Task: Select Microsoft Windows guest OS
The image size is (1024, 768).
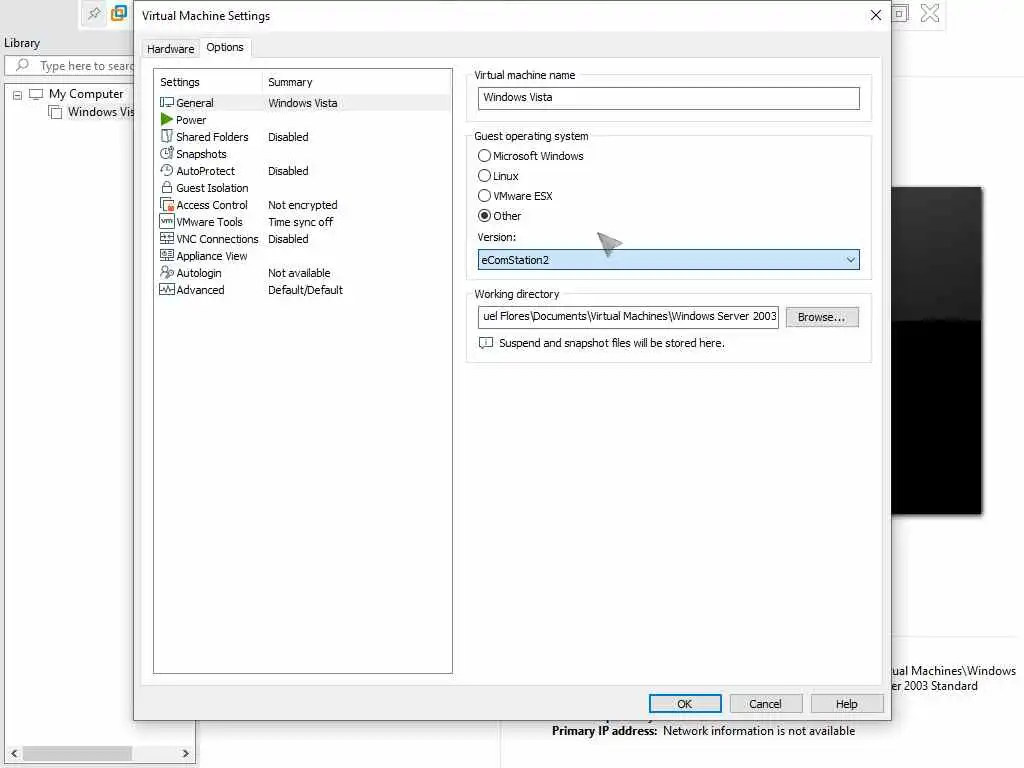Action: point(484,155)
